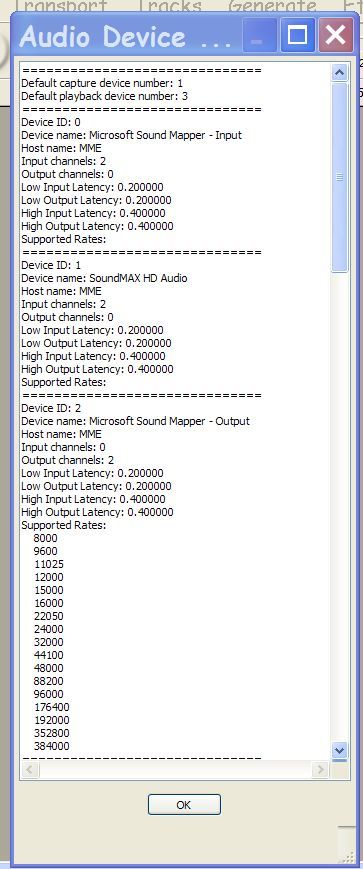Click the 96000 supported rate
This screenshot has height=869, width=363.
click(x=49, y=694)
